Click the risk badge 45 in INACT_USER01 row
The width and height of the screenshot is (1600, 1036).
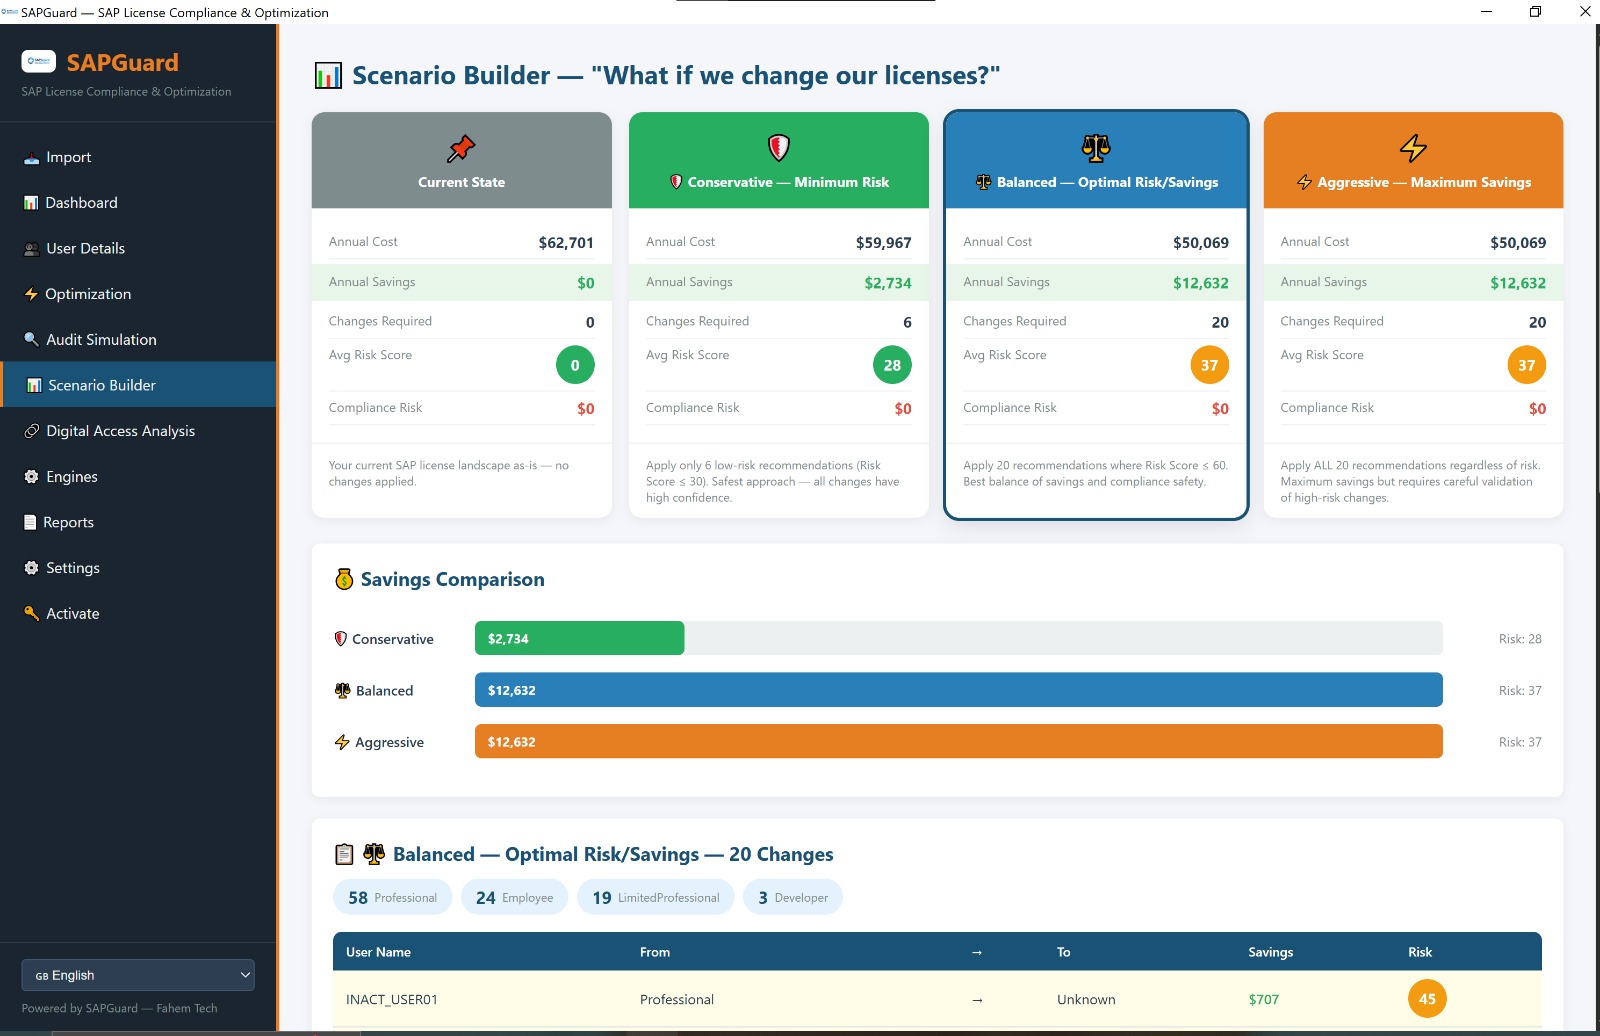(1427, 998)
